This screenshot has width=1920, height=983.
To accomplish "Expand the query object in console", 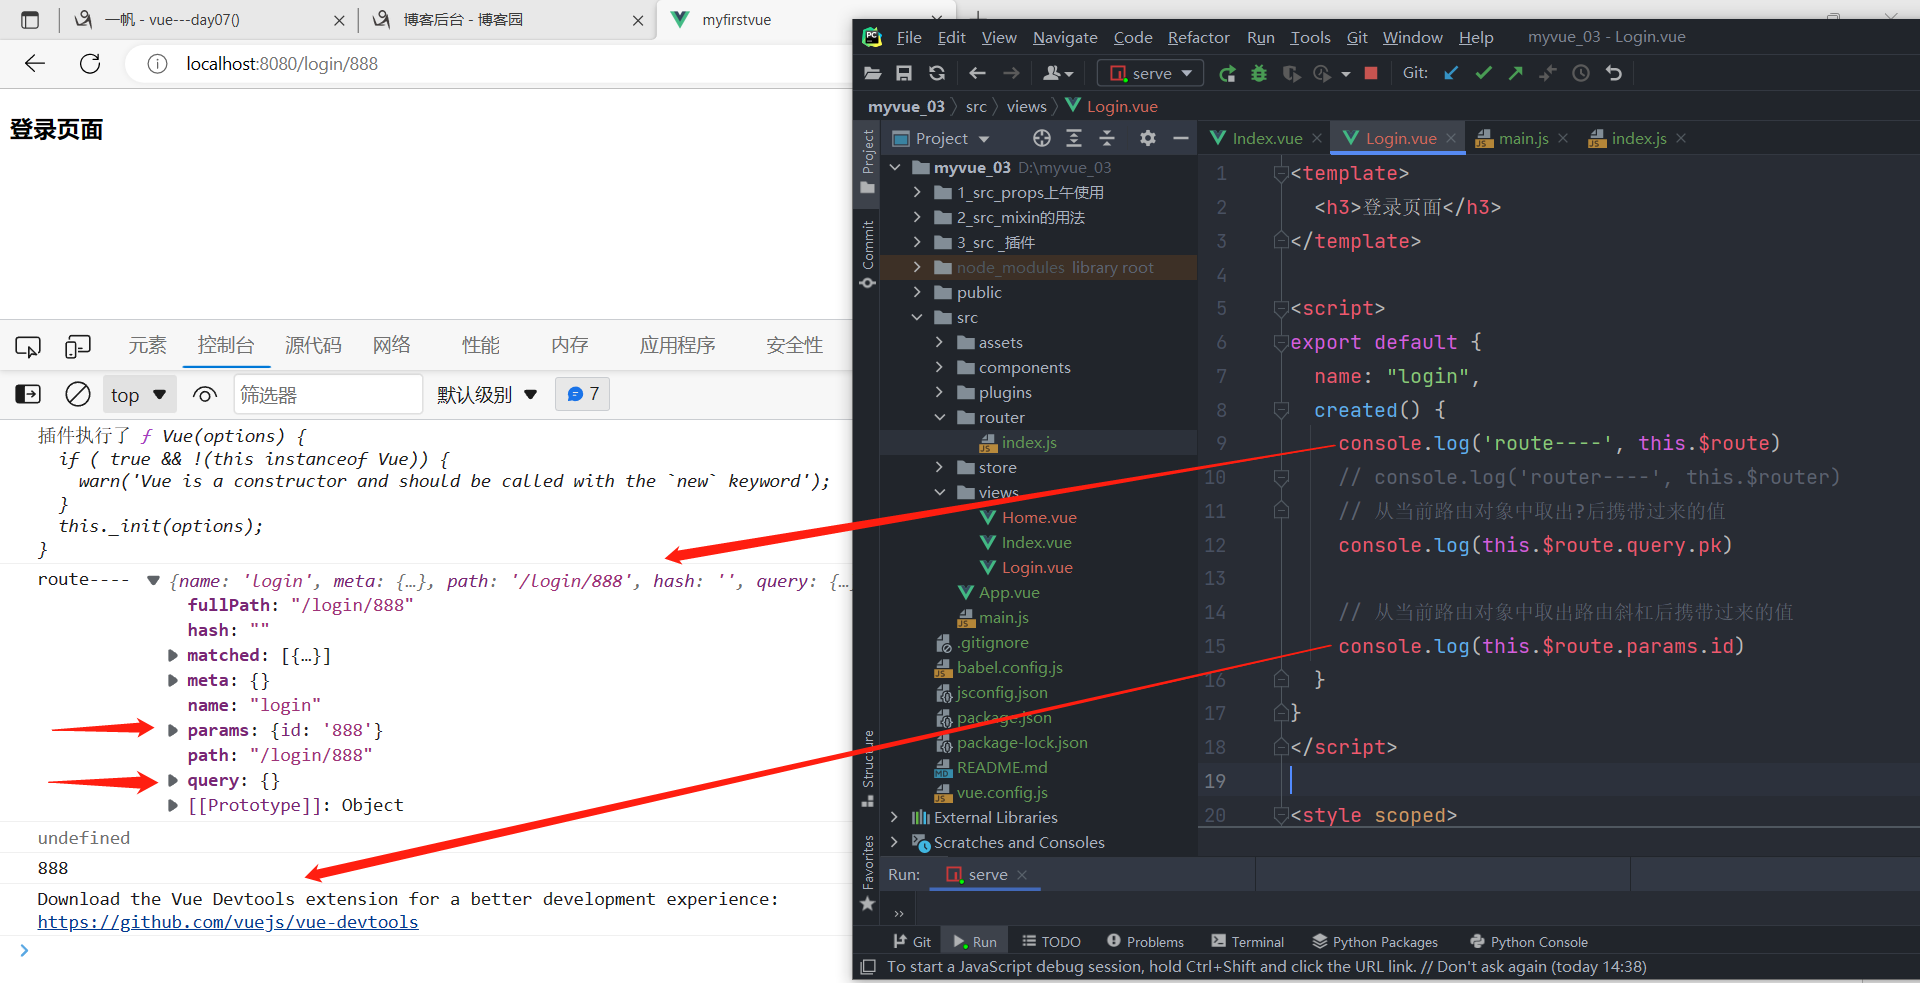I will tap(173, 780).
